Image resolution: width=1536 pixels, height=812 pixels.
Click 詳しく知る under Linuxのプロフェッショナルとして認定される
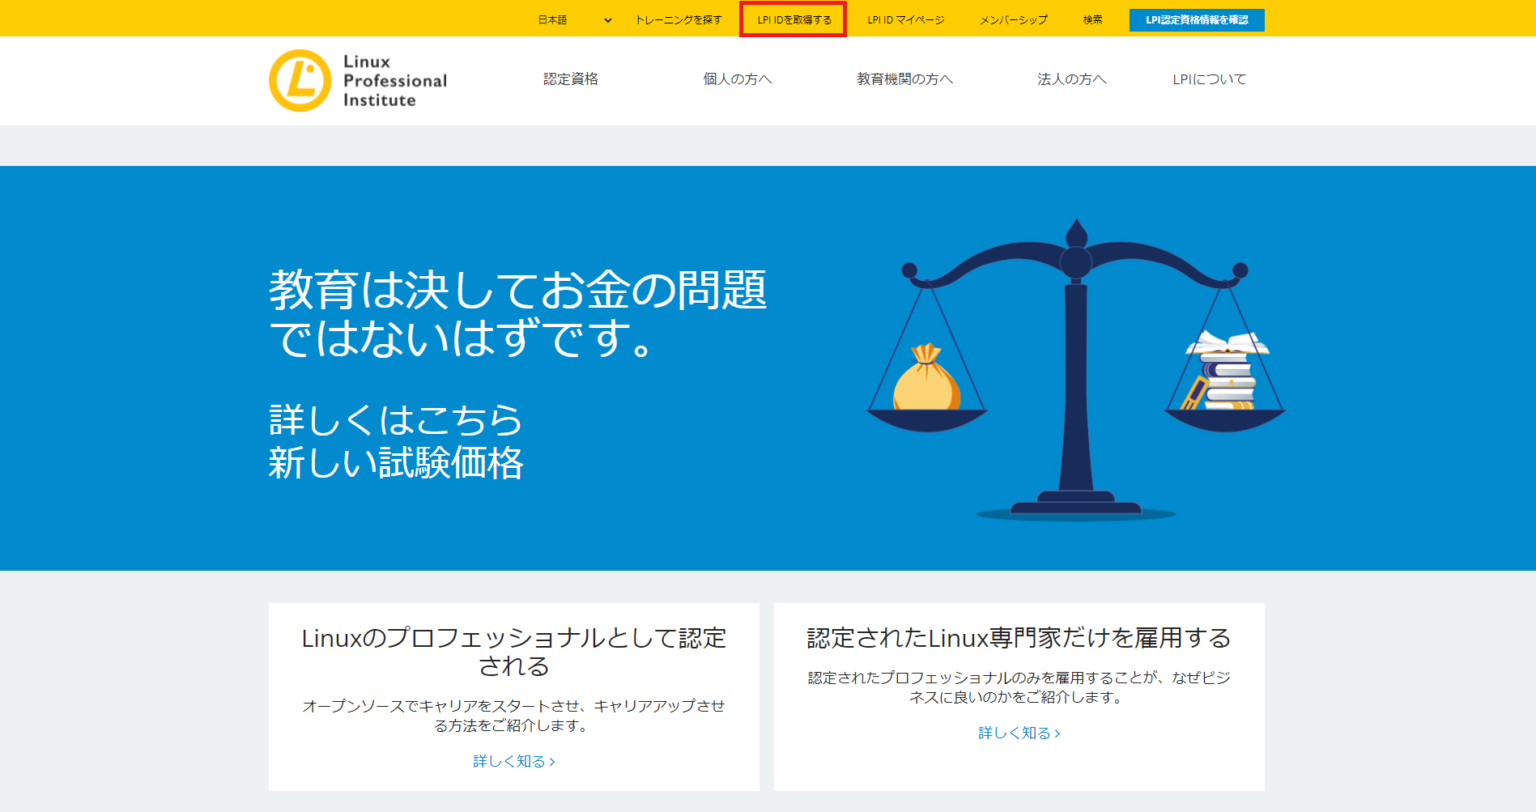513,761
